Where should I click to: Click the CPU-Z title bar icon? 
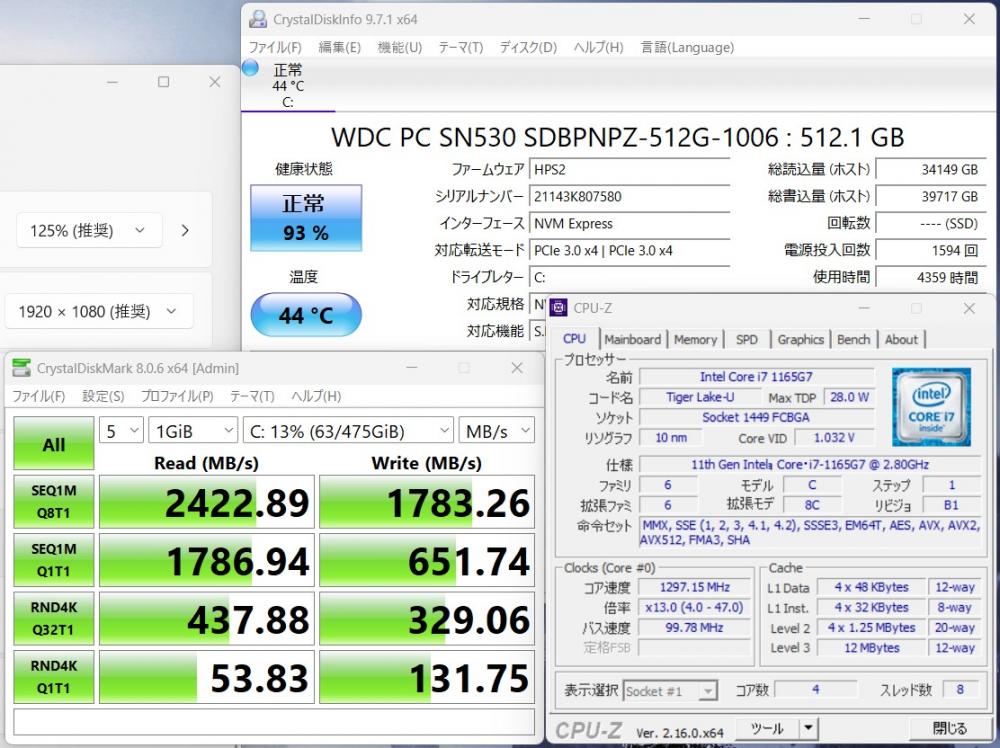click(559, 308)
